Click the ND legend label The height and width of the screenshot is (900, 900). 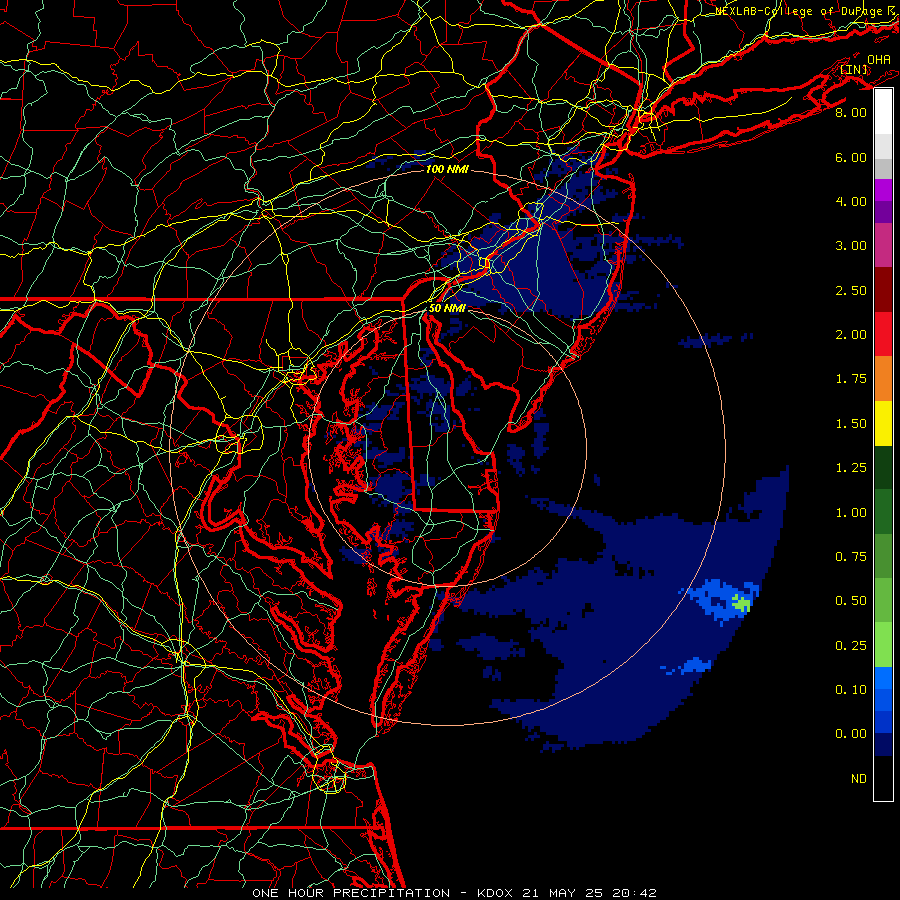(859, 779)
